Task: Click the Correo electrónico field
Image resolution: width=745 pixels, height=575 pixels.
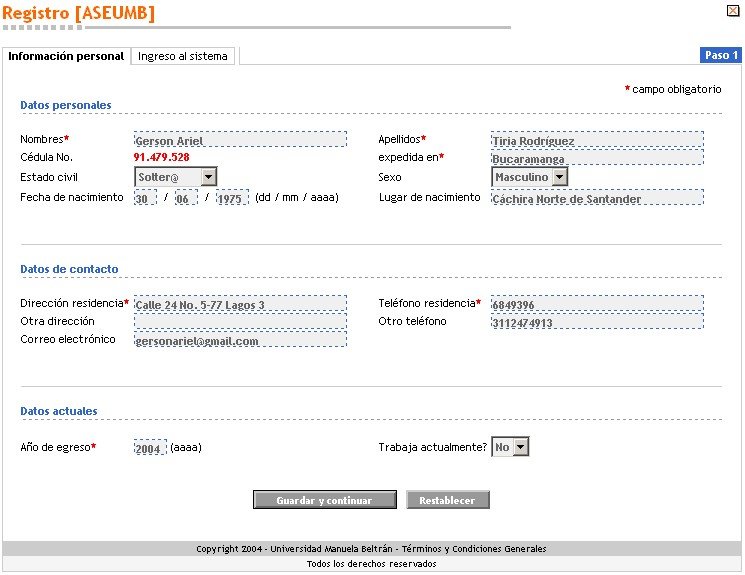Action: coord(240,340)
